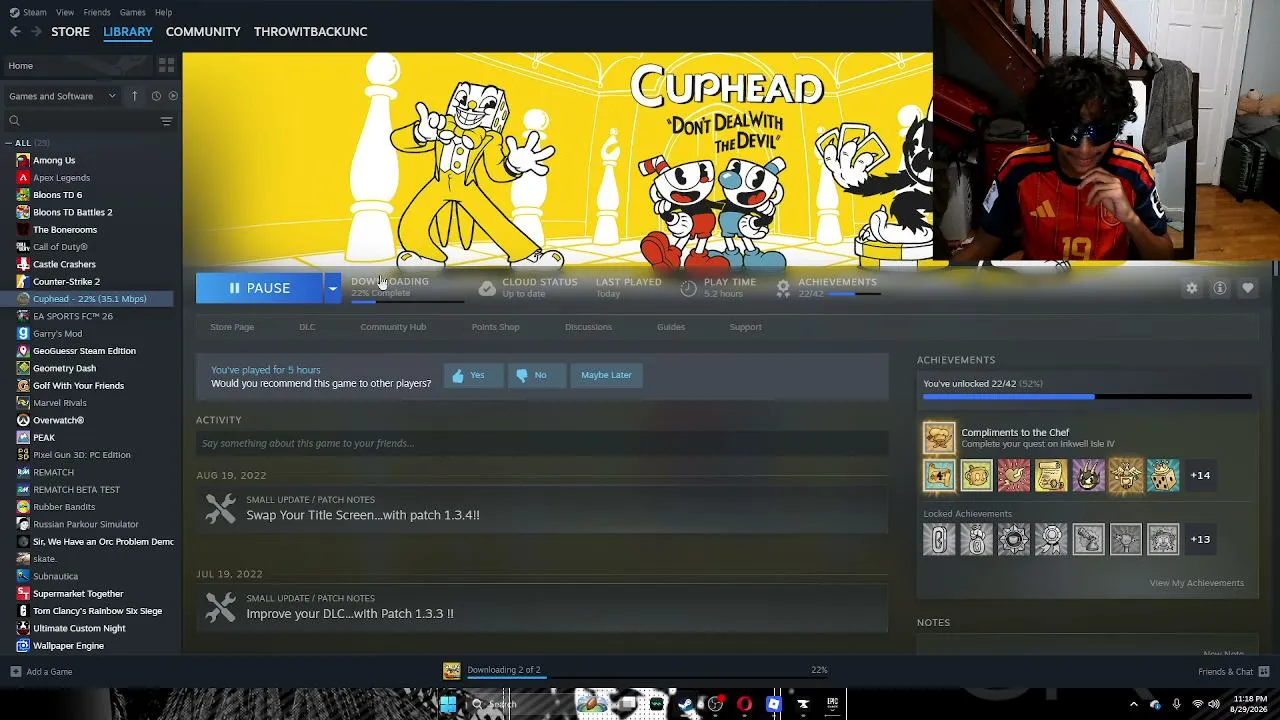The image size is (1280, 720).
Task: Open the advanced library filter icon
Action: (166, 121)
